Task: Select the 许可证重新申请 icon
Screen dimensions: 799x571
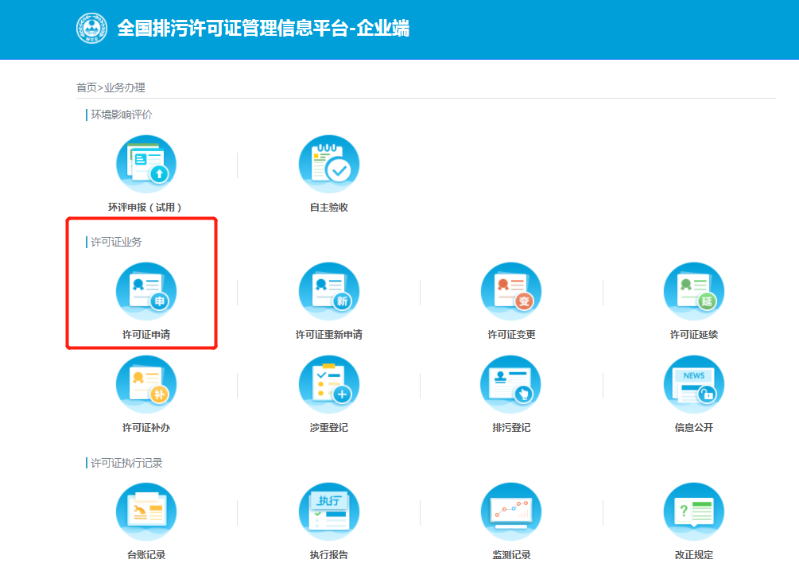Action: (329, 292)
